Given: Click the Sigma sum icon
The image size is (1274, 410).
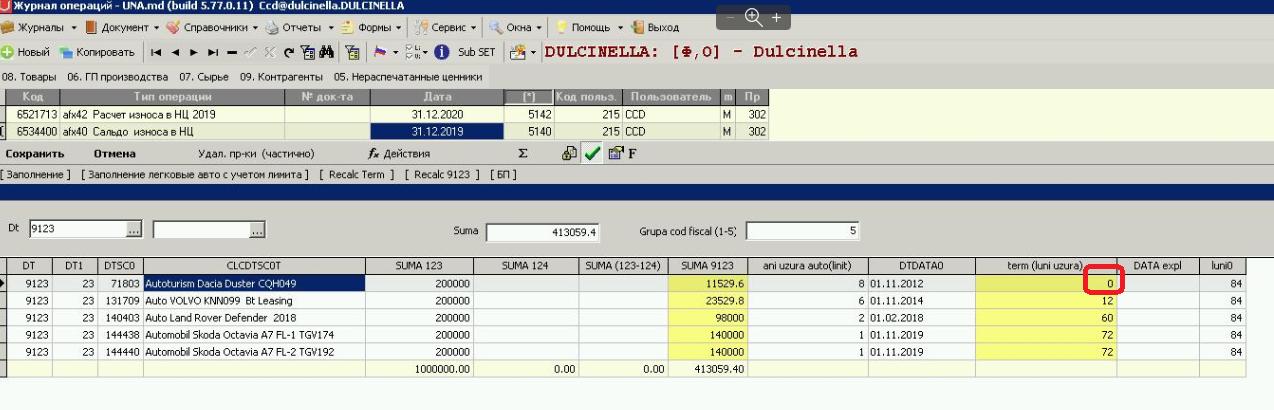Looking at the screenshot, I should [x=523, y=154].
